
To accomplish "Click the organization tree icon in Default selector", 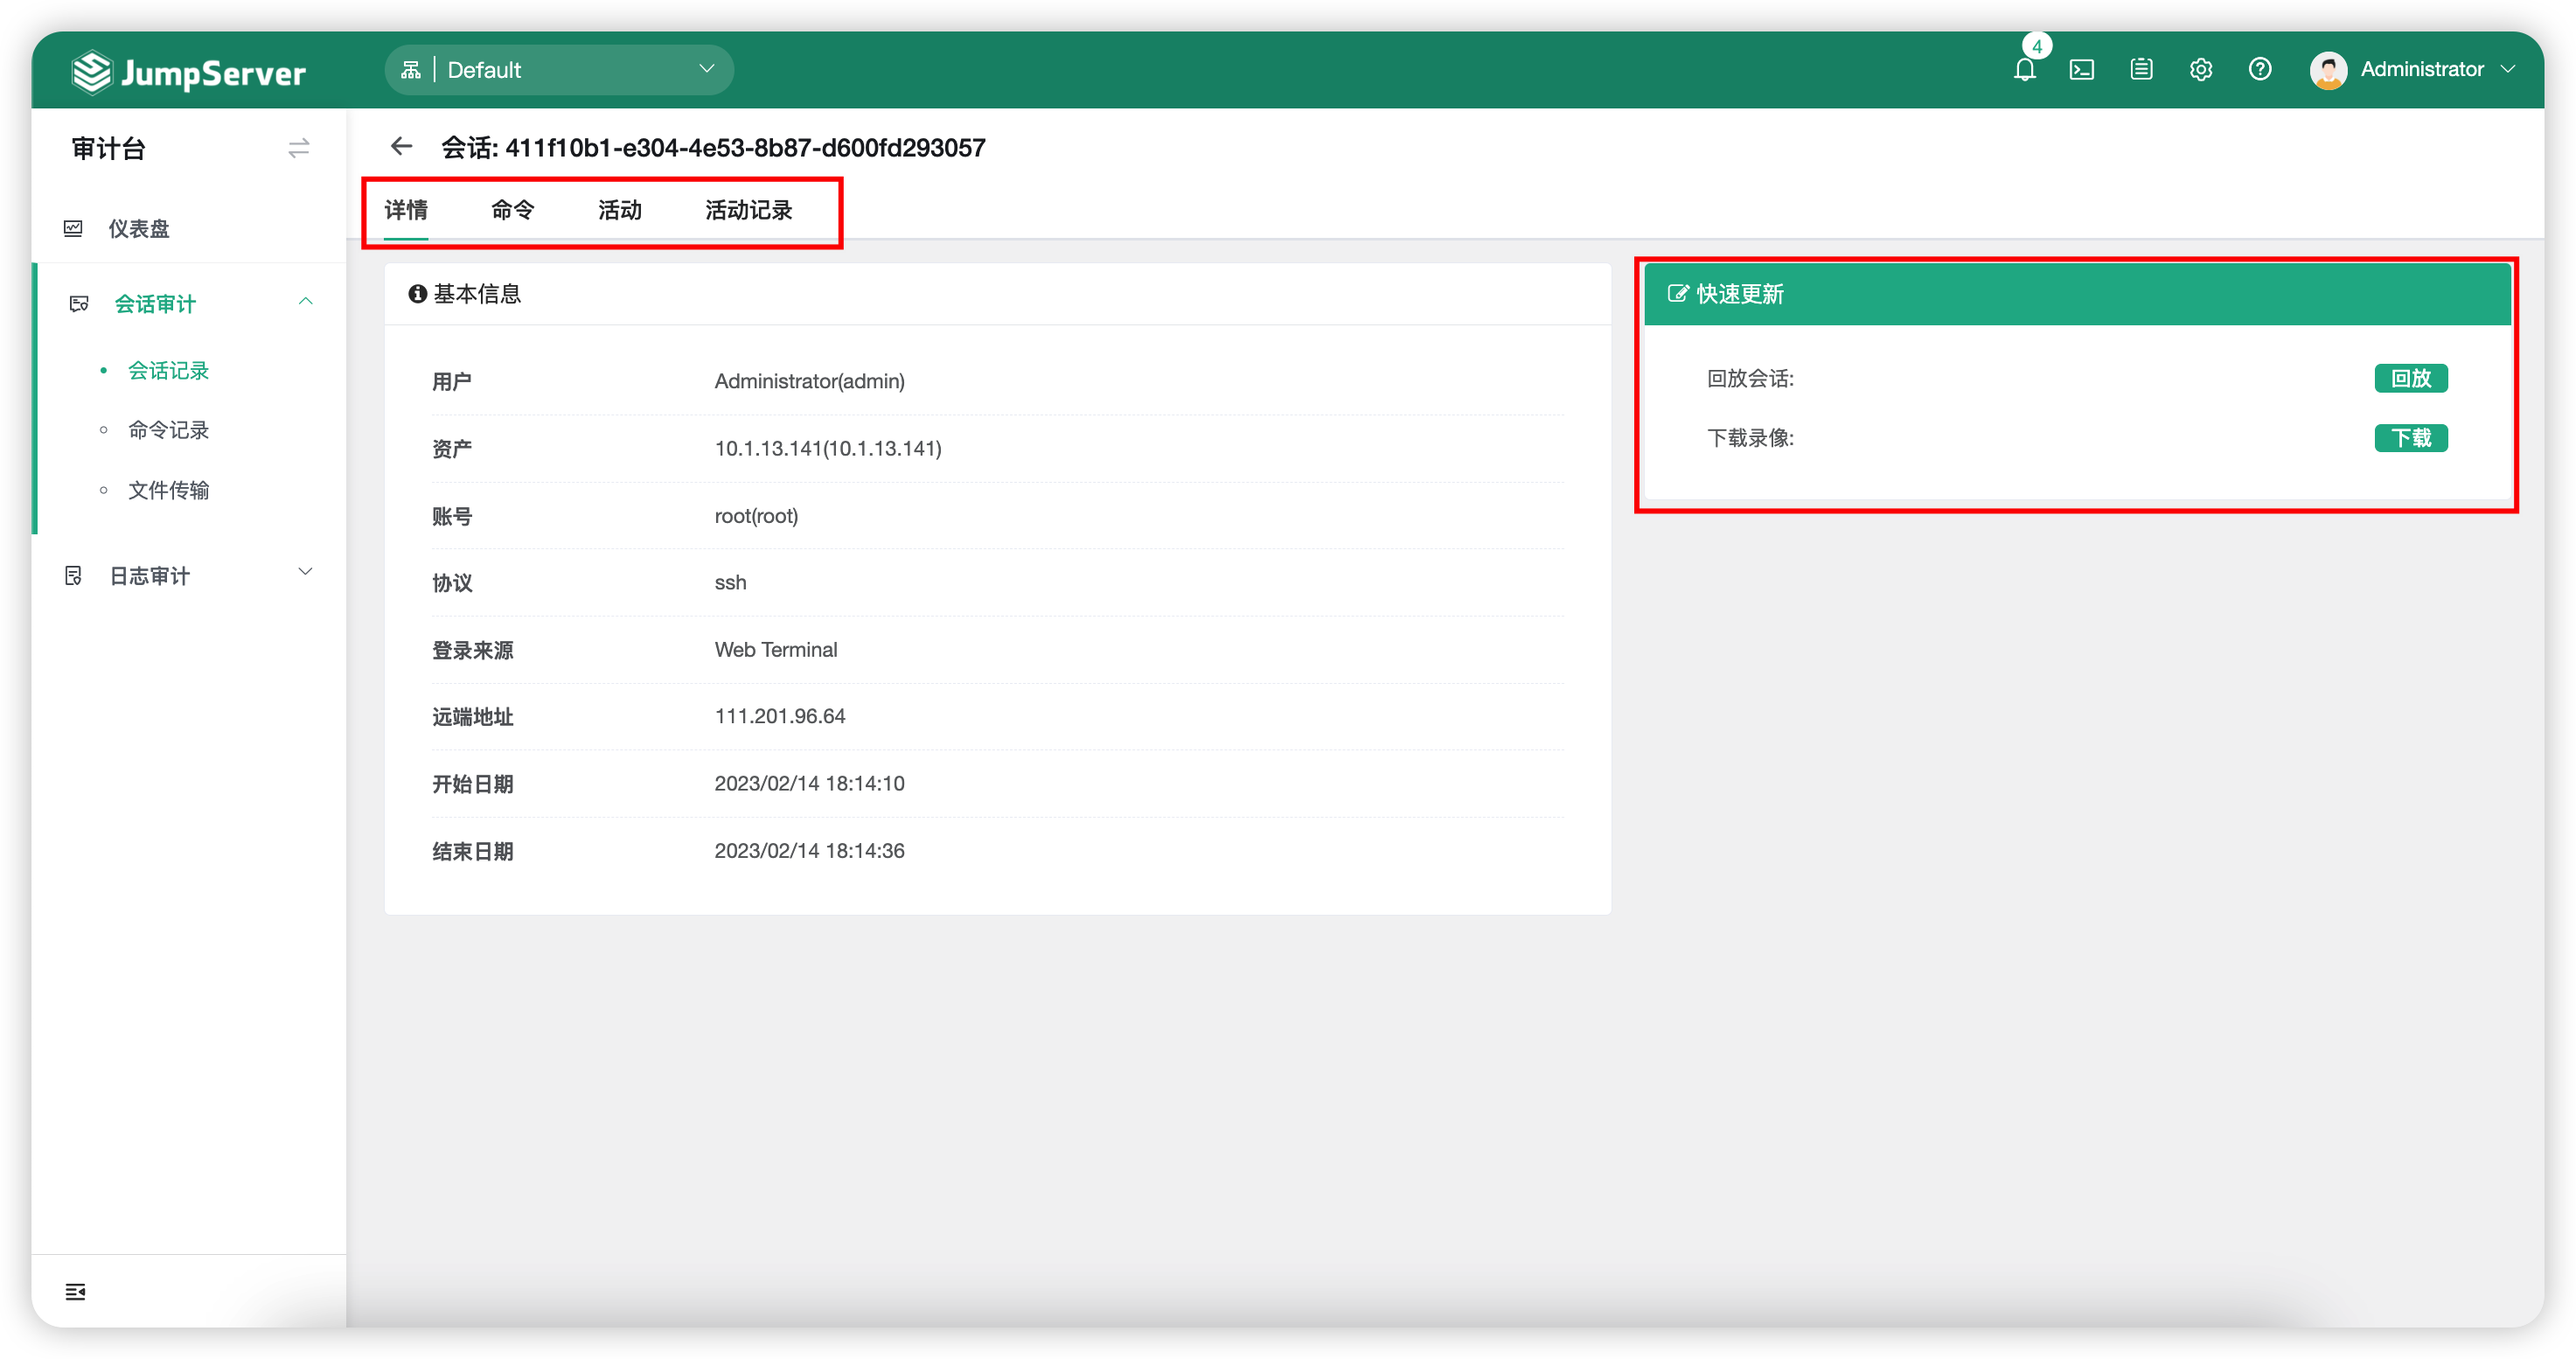I will pos(411,70).
